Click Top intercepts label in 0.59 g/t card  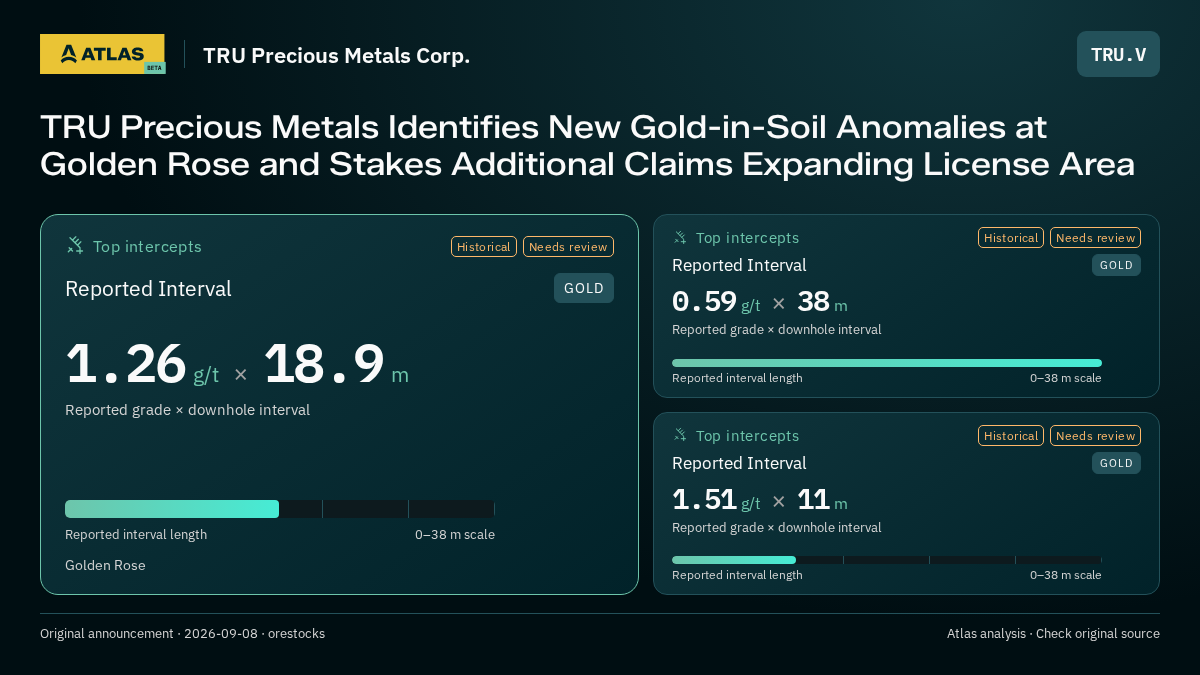[x=747, y=238]
